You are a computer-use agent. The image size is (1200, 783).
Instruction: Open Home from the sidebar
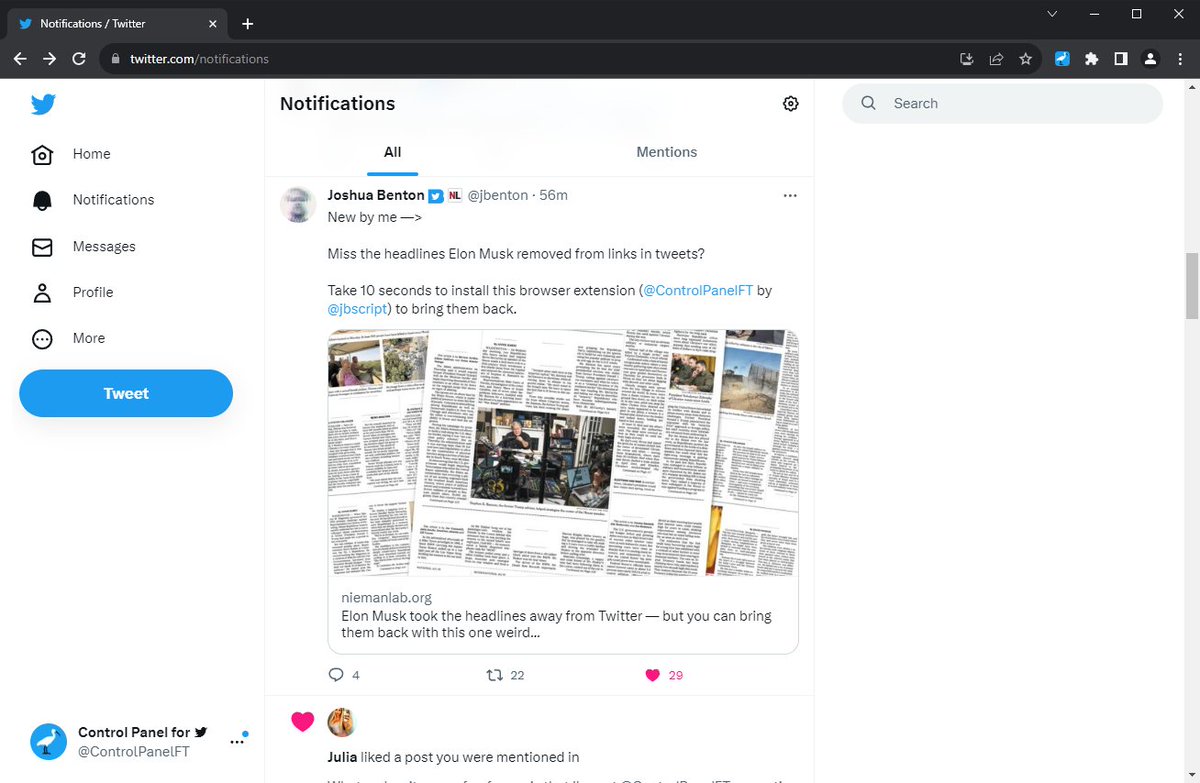[x=72, y=154]
